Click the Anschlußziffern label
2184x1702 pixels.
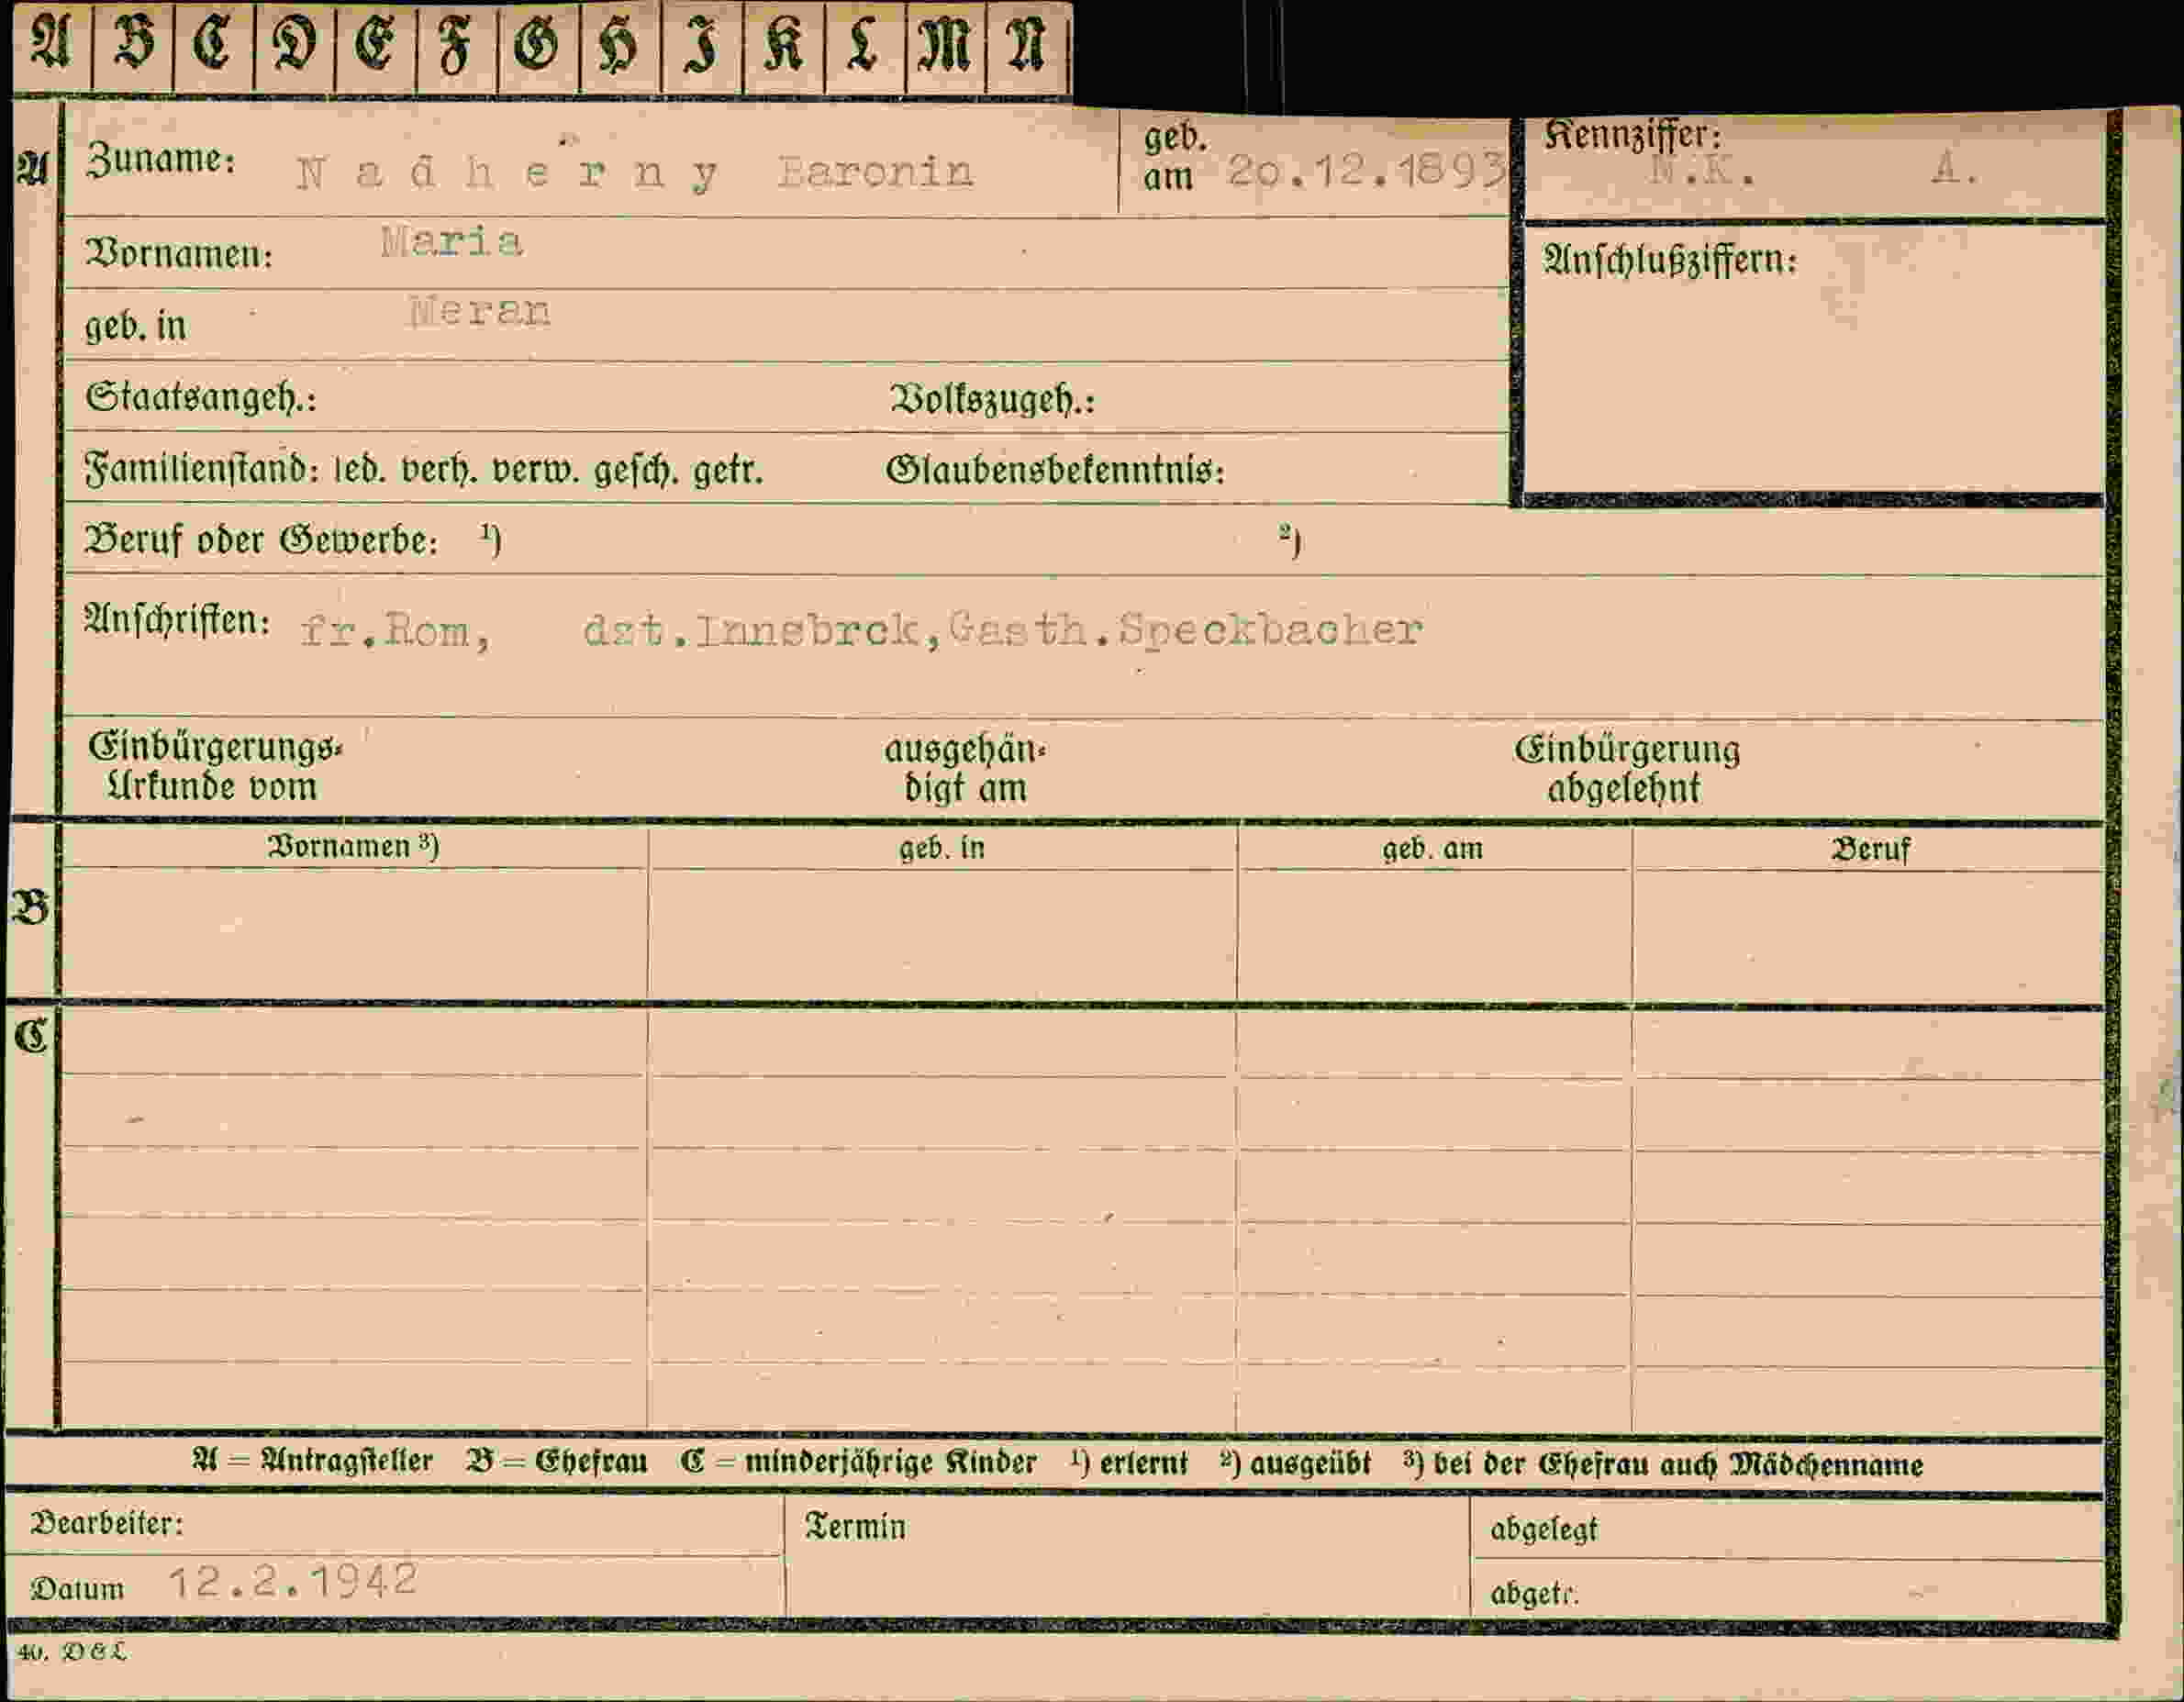(x=1670, y=260)
